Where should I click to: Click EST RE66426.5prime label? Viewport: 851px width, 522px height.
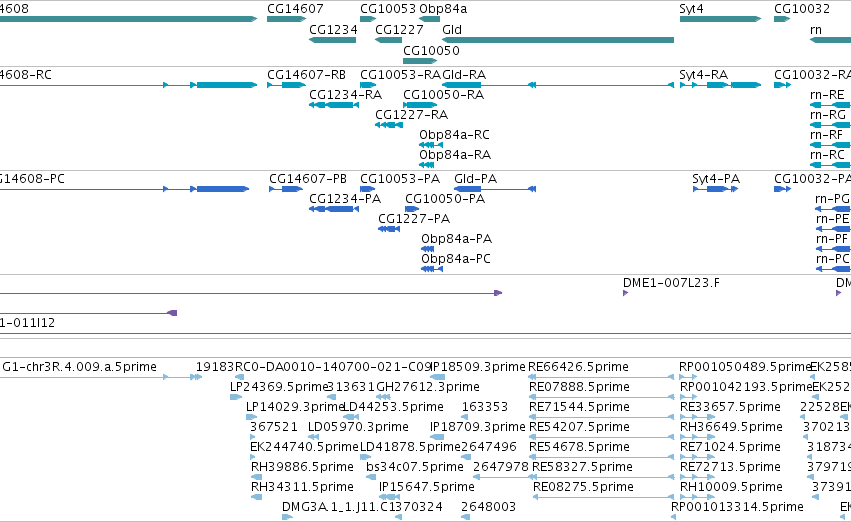tap(579, 367)
